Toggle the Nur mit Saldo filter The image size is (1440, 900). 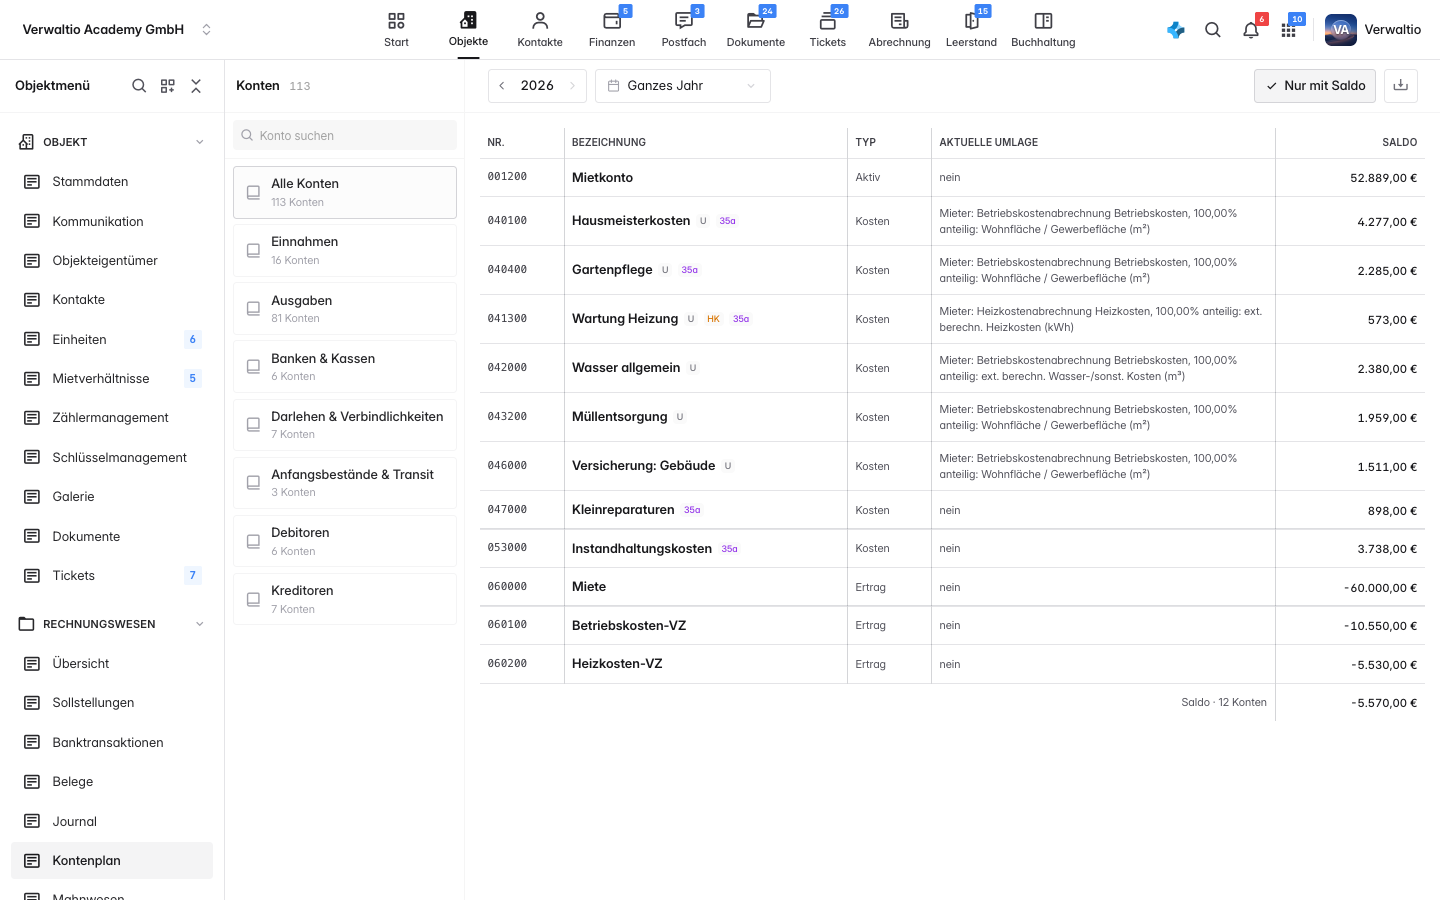[x=1315, y=86]
